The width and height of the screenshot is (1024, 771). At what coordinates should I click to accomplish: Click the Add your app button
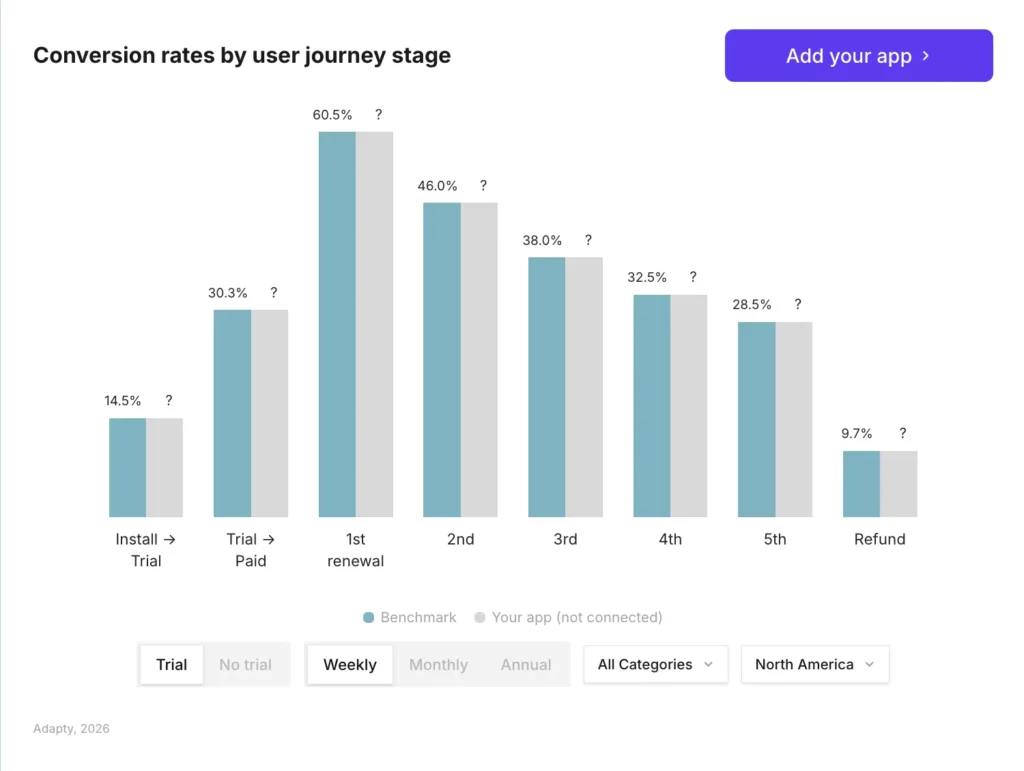point(857,56)
